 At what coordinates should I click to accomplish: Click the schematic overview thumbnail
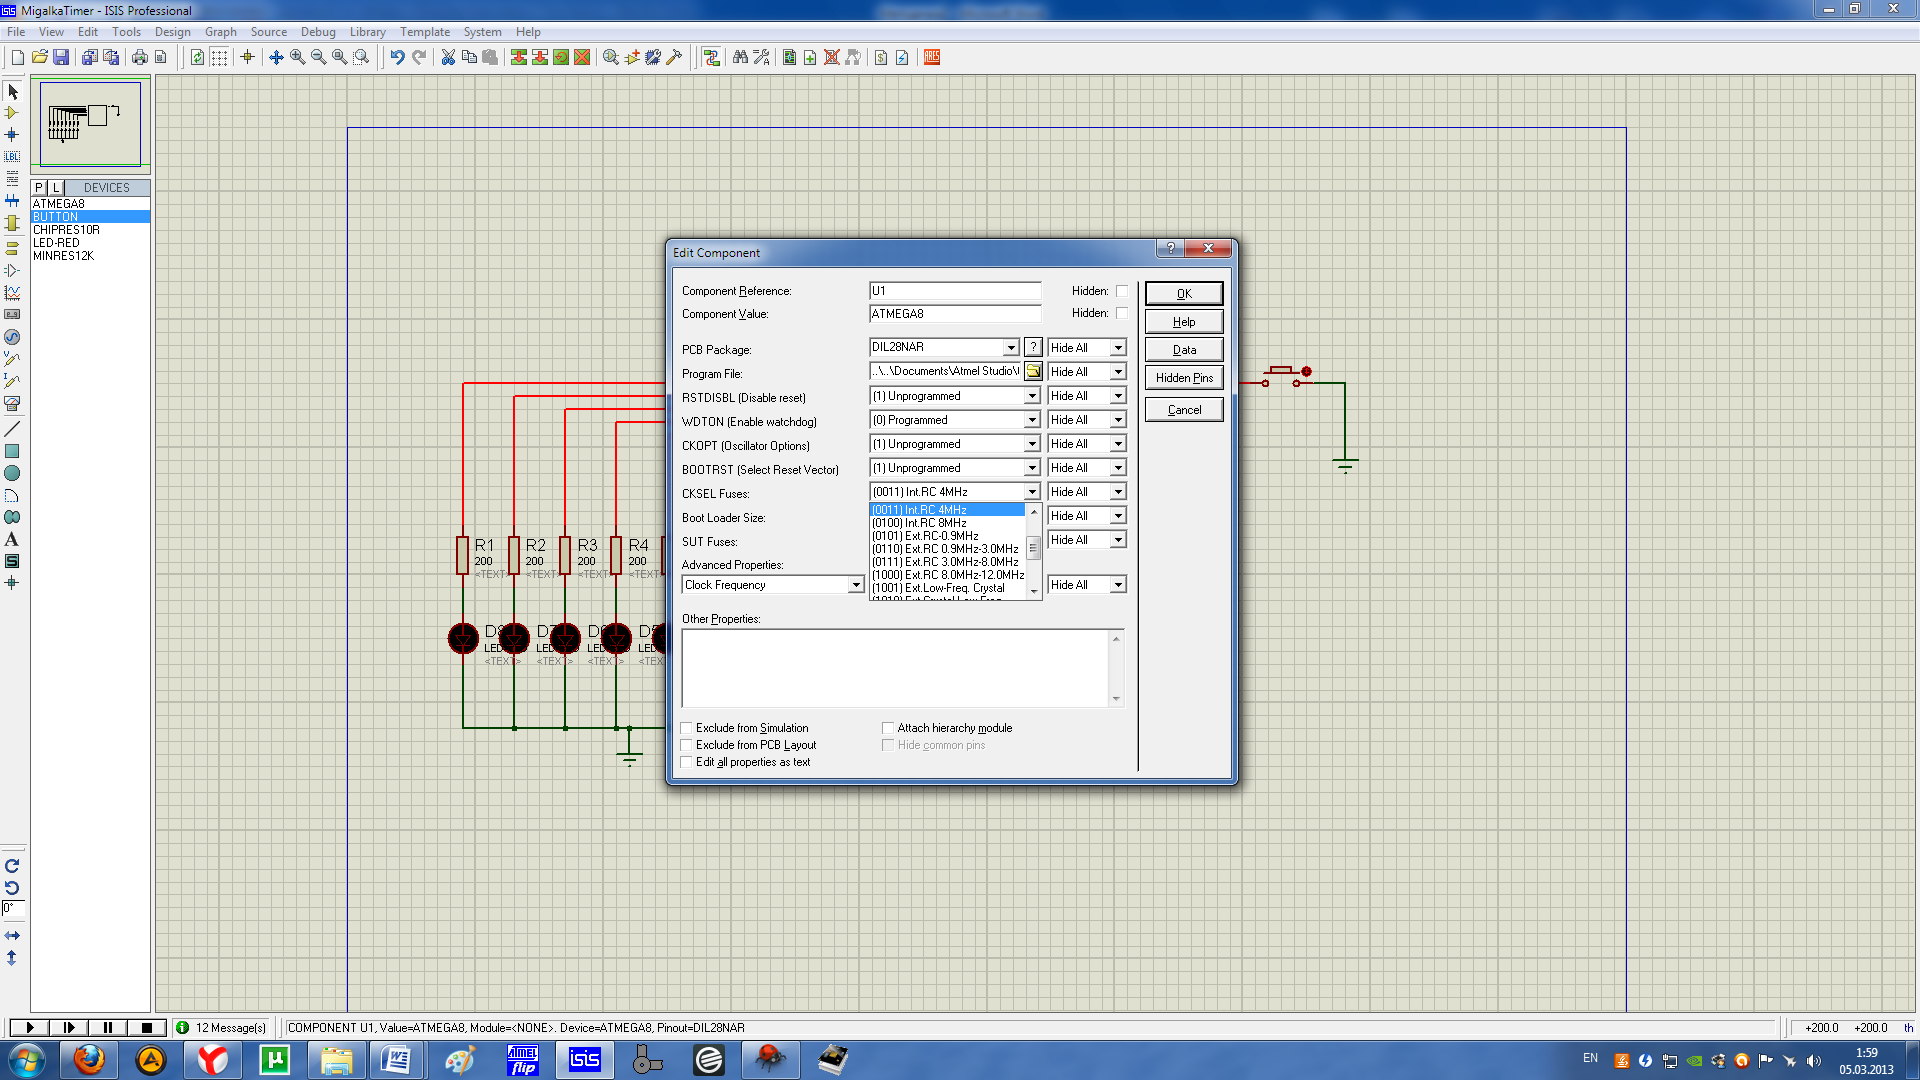tap(90, 123)
